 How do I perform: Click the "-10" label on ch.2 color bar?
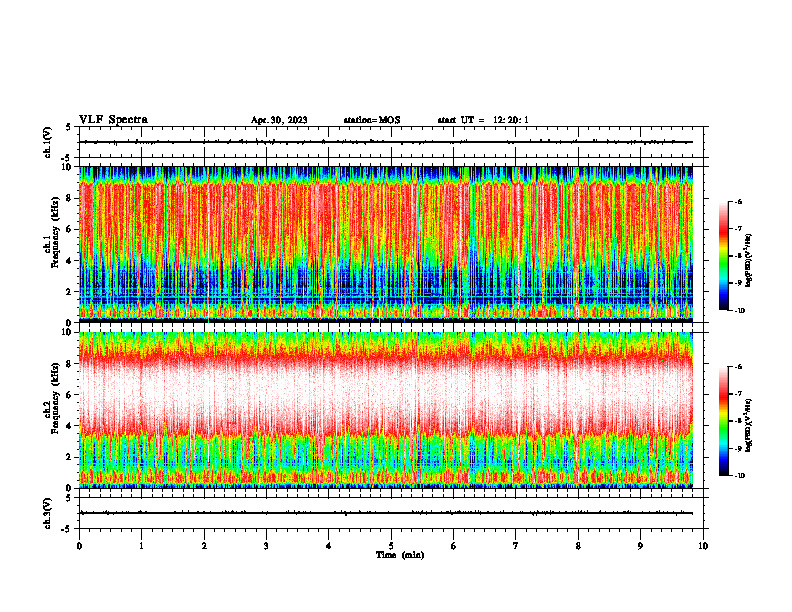(x=739, y=476)
